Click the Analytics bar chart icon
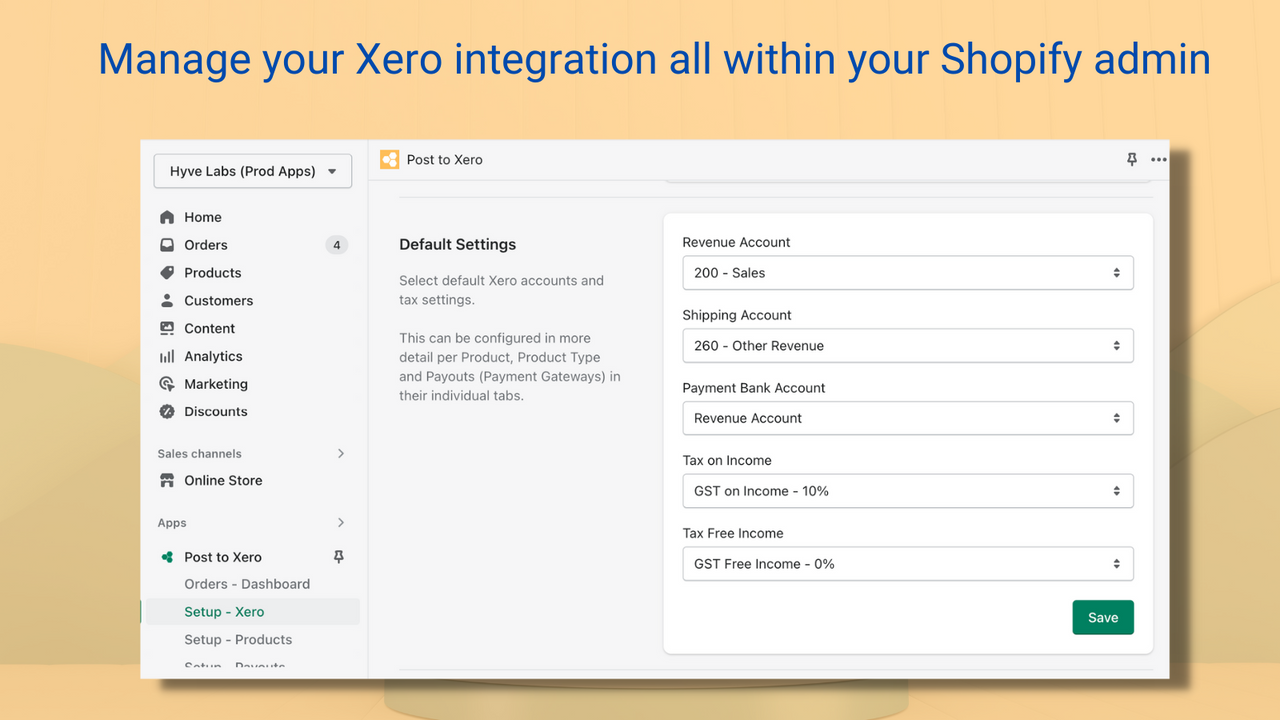 (x=167, y=356)
